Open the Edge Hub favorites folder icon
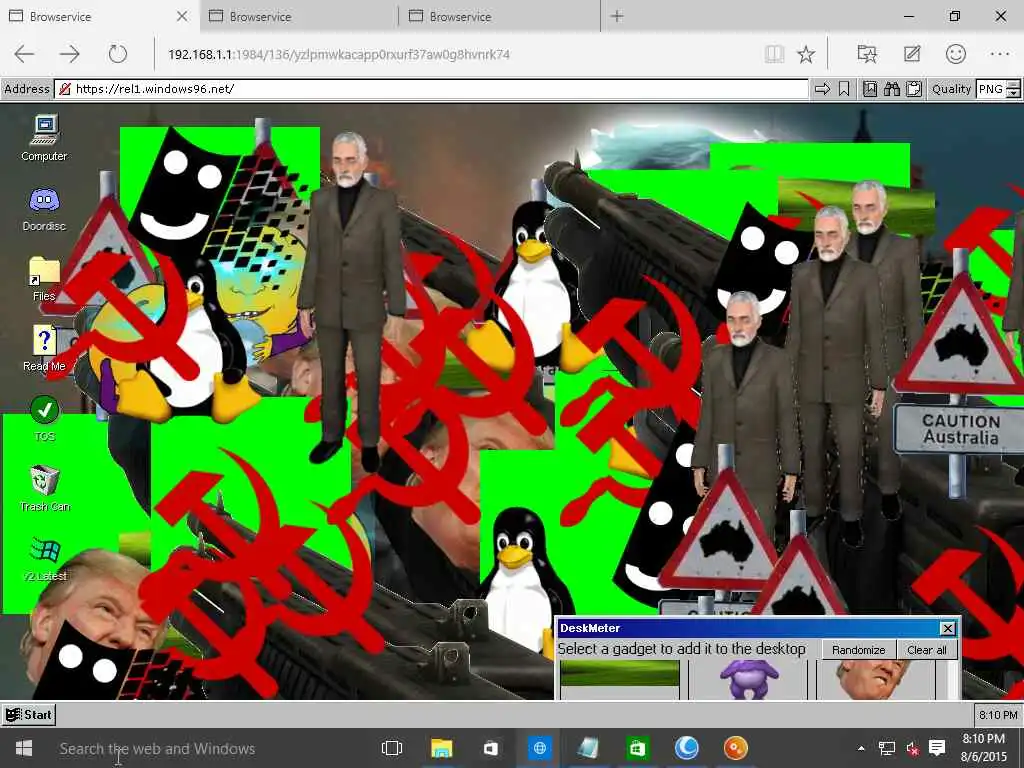The image size is (1024, 768). [867, 54]
